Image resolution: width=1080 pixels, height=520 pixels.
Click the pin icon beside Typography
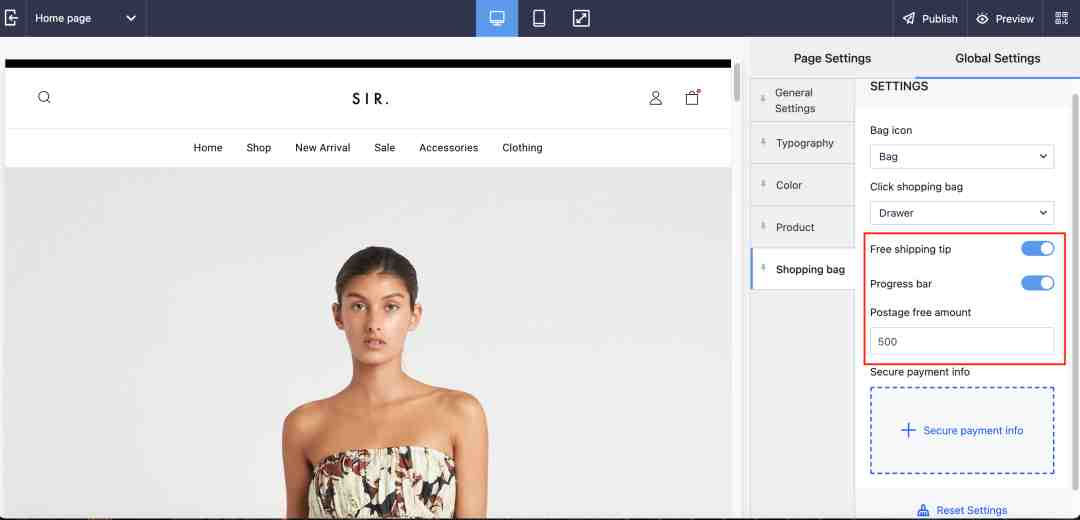763,143
